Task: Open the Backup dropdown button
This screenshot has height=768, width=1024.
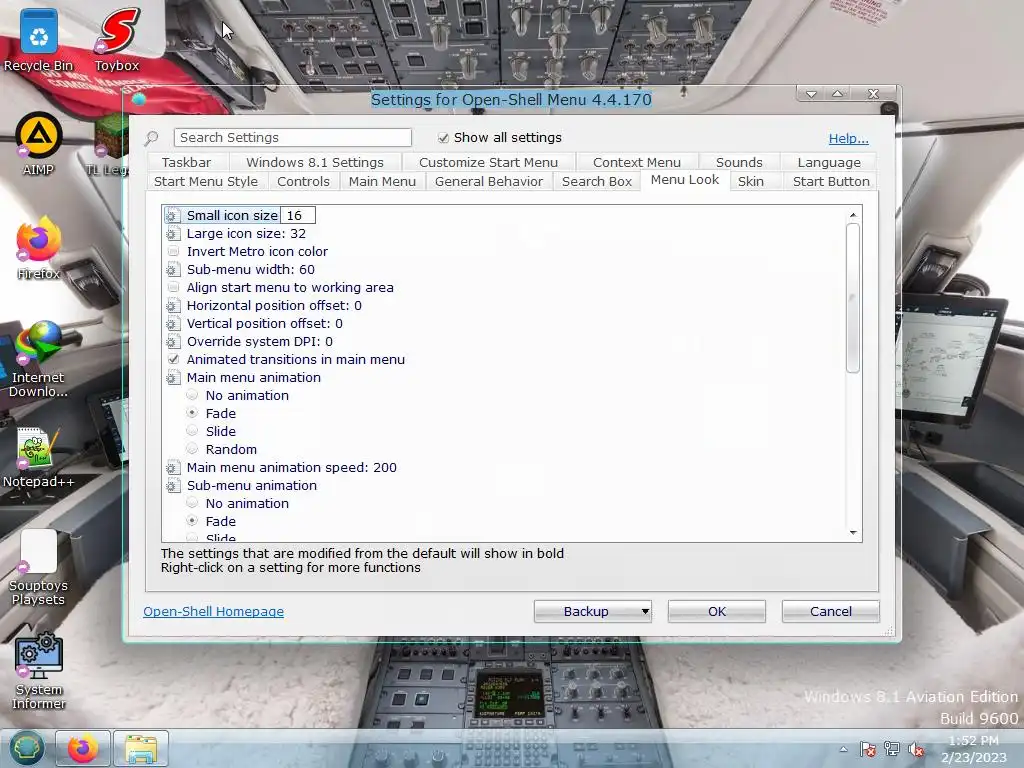Action: coord(593,611)
